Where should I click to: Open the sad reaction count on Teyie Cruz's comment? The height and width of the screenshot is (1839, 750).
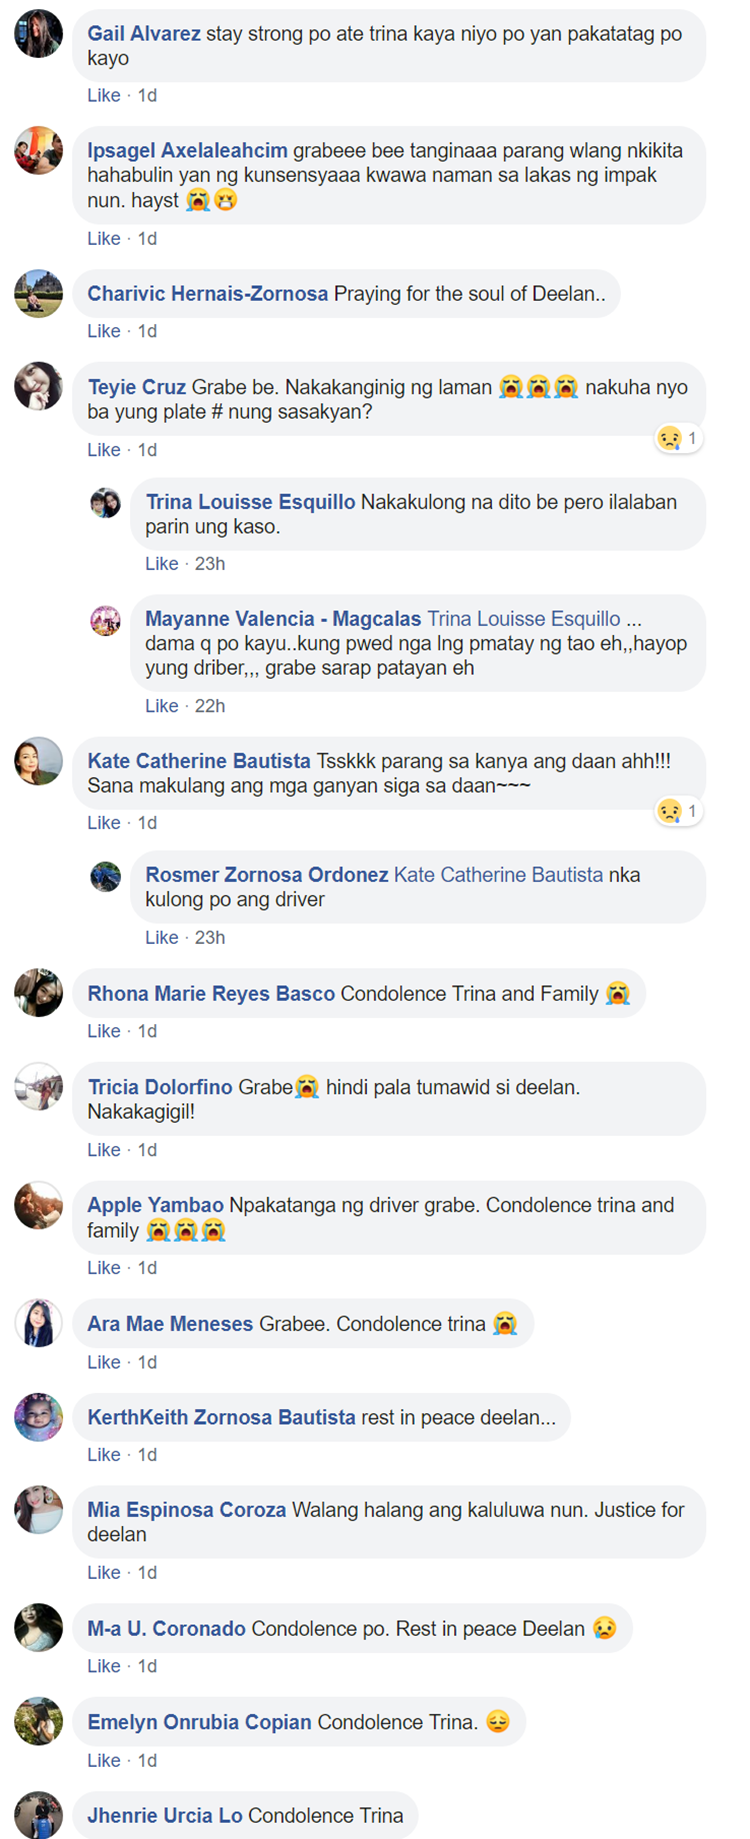pyautogui.click(x=678, y=438)
